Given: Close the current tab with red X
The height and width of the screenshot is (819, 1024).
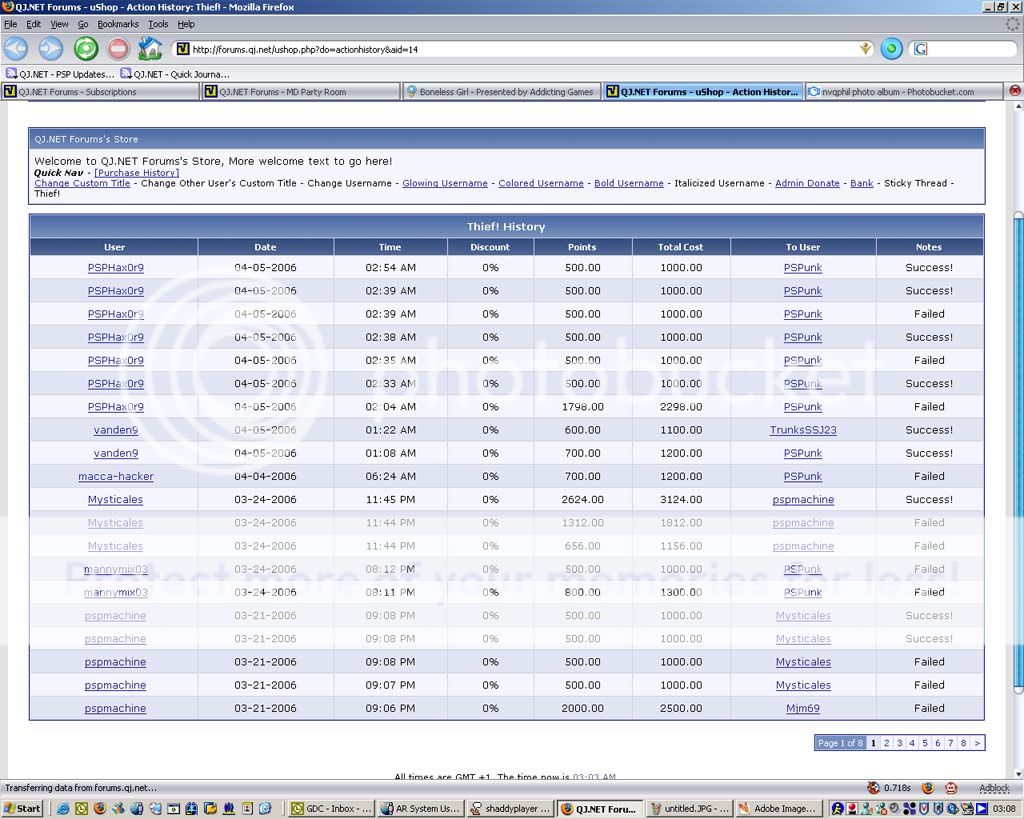Looking at the screenshot, I should (x=1015, y=91).
